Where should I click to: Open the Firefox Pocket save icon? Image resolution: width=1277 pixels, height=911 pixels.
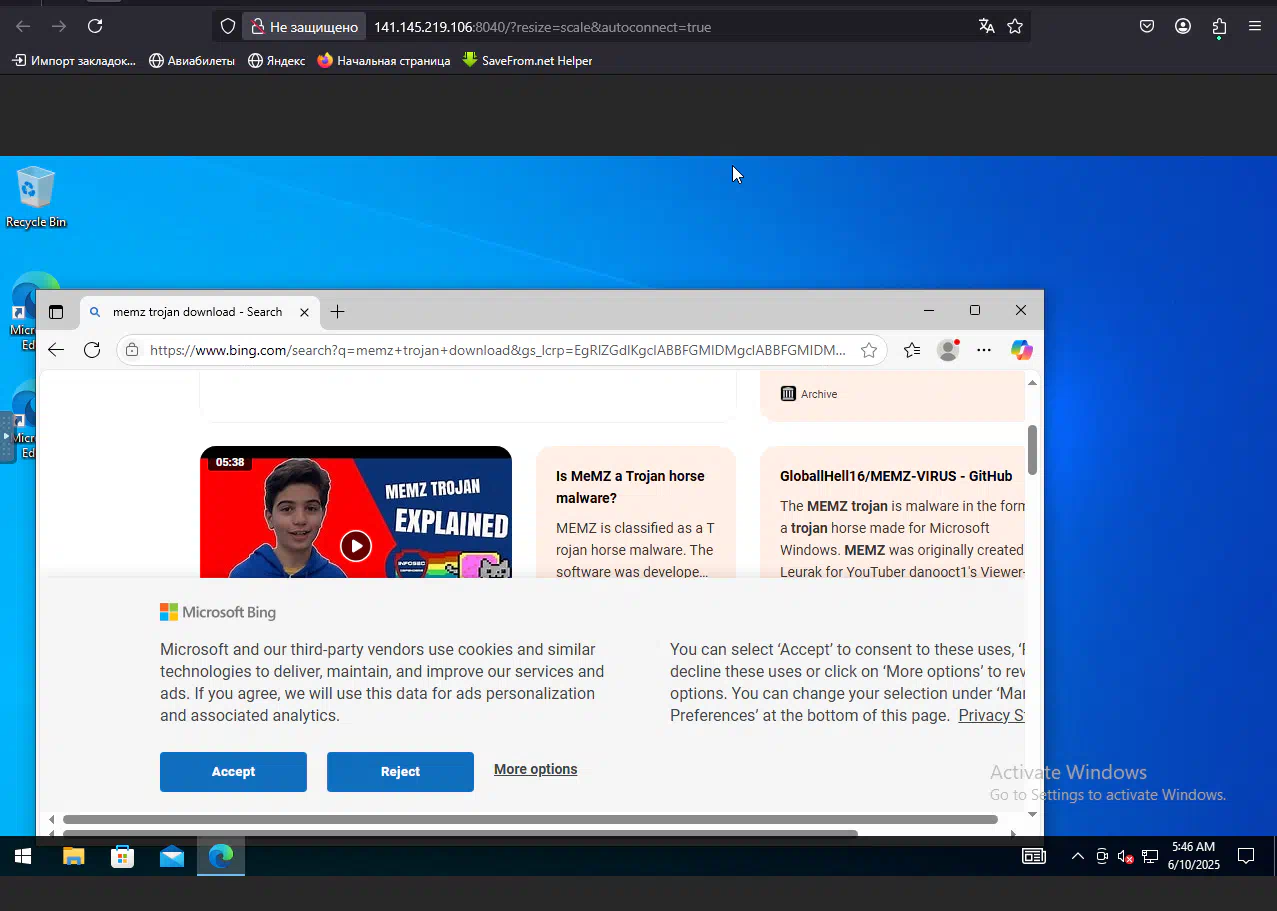[x=1147, y=27]
